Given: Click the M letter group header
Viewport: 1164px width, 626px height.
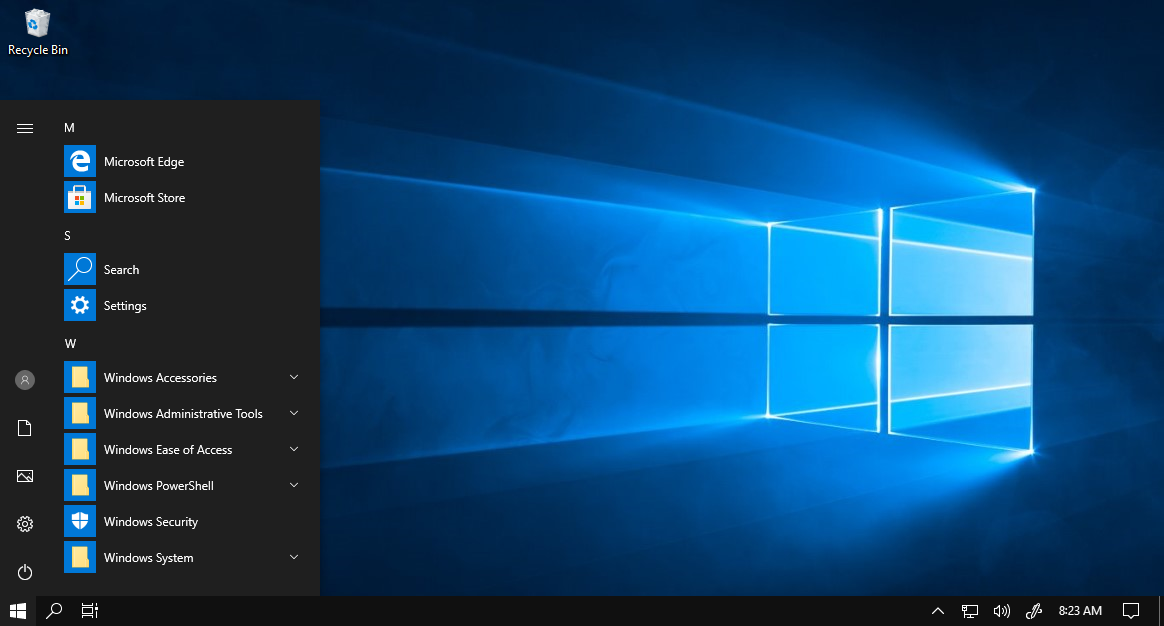Looking at the screenshot, I should click(69, 128).
